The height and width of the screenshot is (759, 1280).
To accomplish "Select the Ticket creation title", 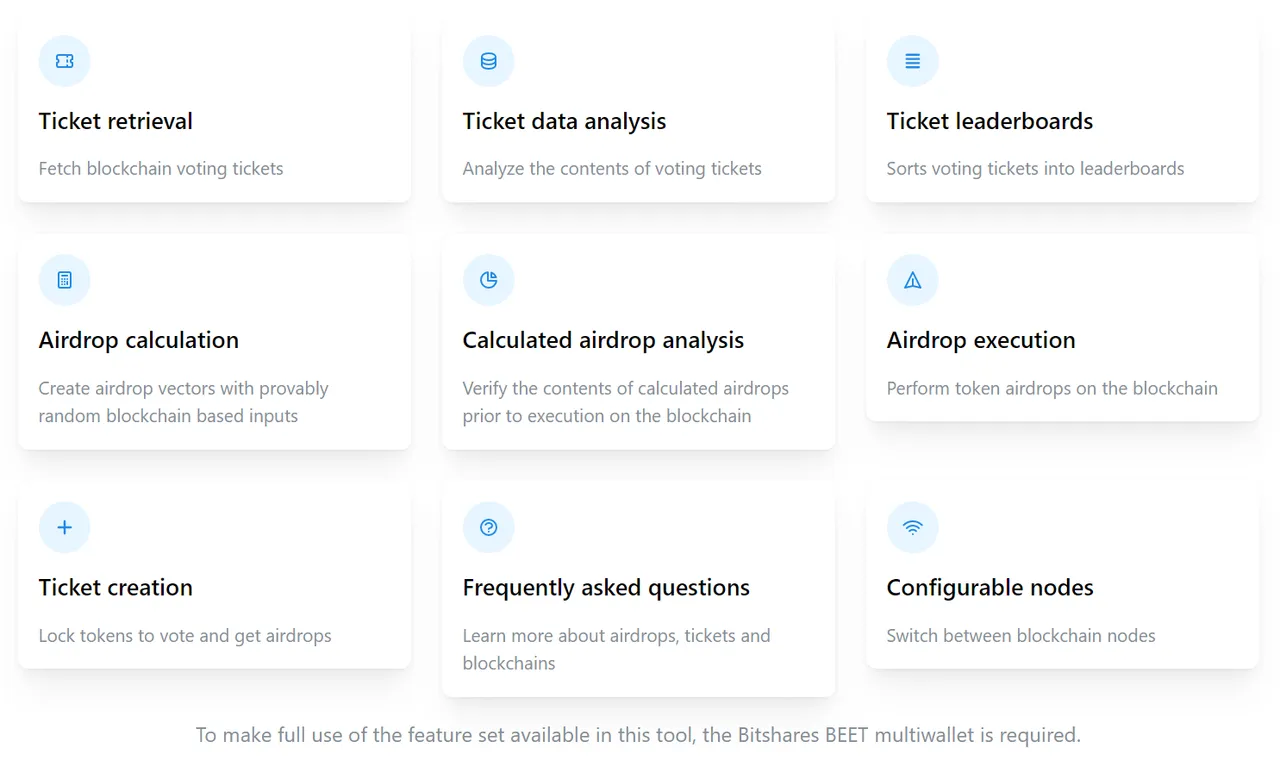I will click(x=116, y=587).
